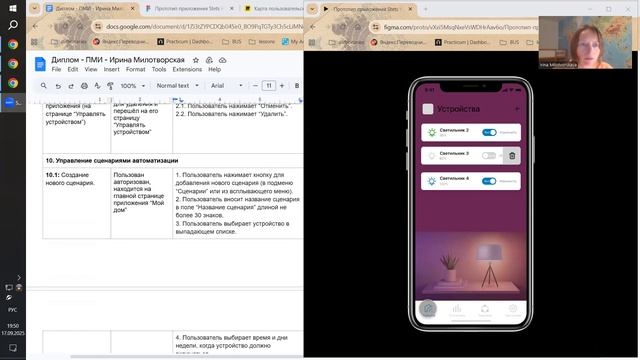Viewport: 640px width, 360px height.
Task: Click the font size field showing 11
Action: point(269,86)
